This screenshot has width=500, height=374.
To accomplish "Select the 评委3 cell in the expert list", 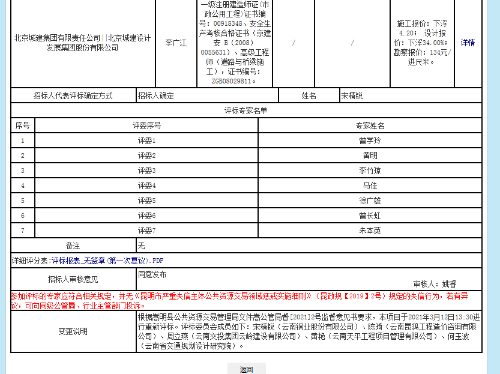I will pyautogui.click(x=147, y=171).
